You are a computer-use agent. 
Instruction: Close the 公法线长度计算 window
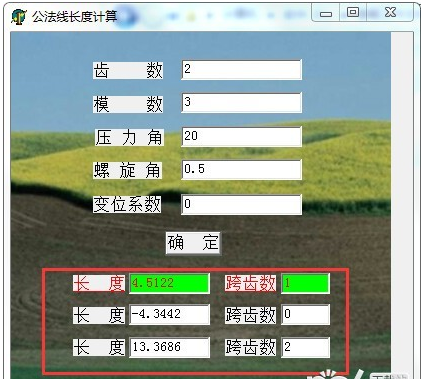tap(390, 13)
